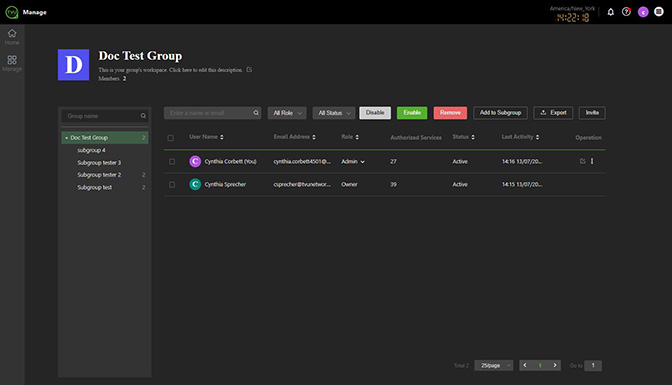Change Cynthia Corbett's Admin role dropdown

pos(353,162)
